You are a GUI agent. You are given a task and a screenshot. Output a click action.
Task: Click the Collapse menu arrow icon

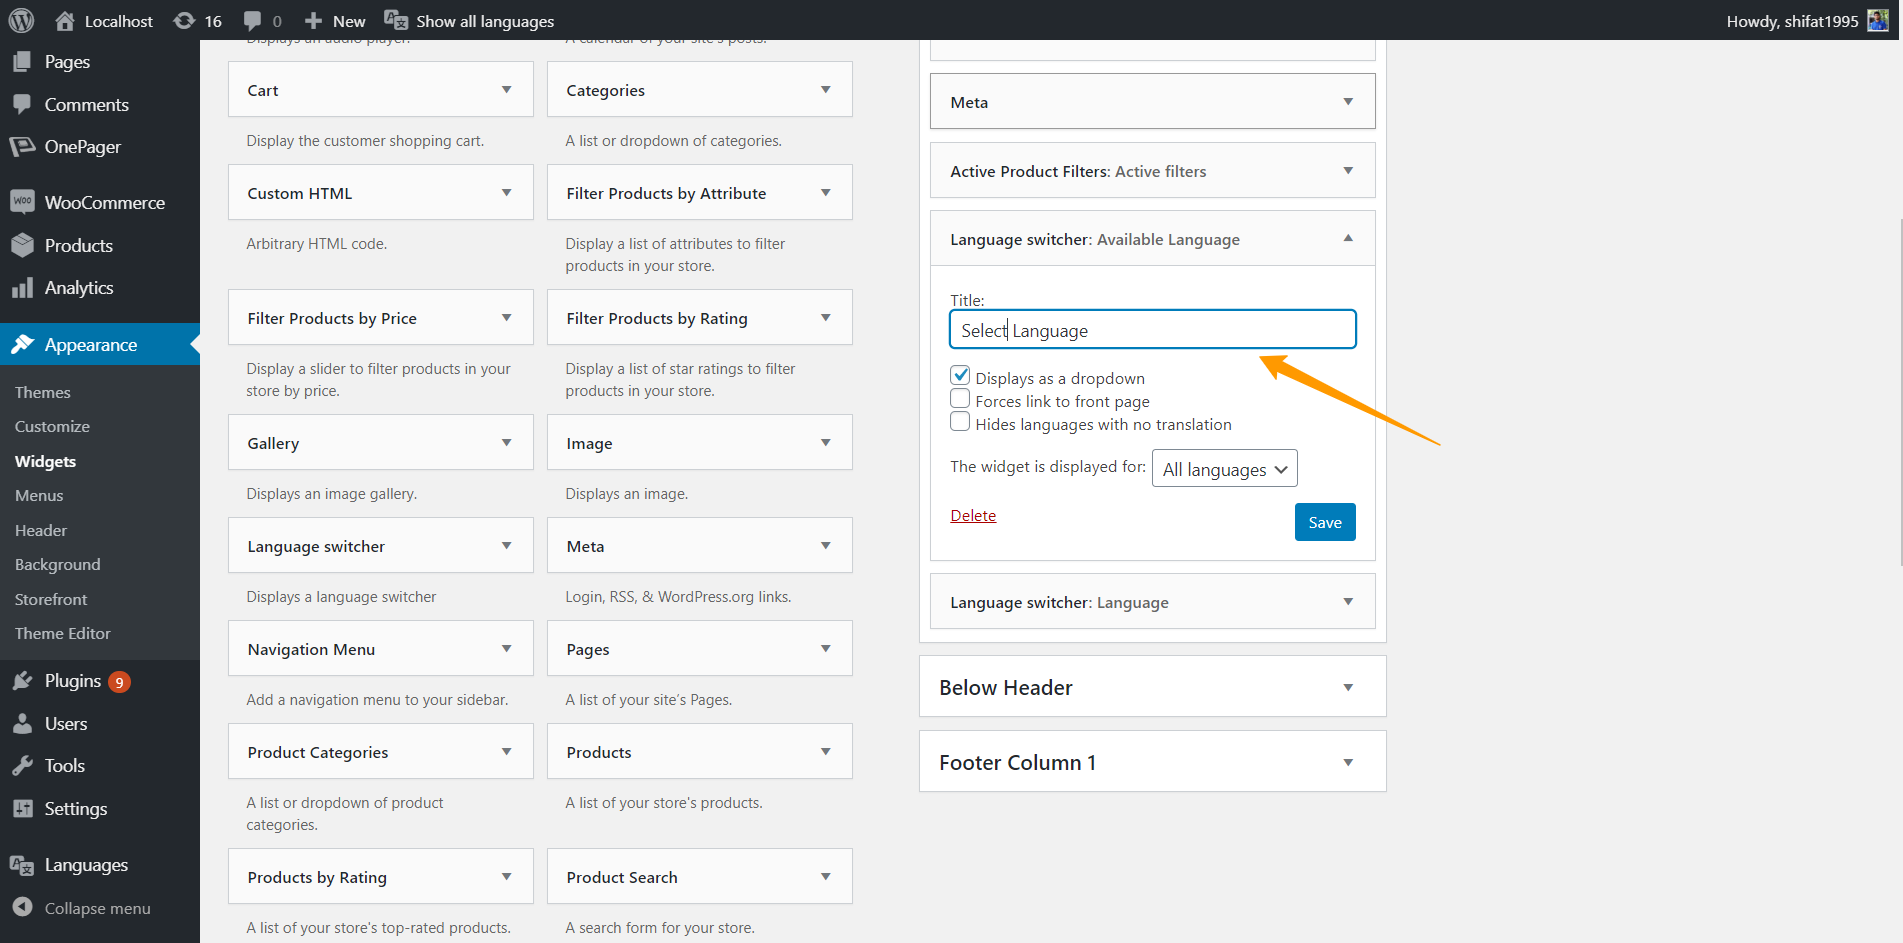(x=22, y=907)
